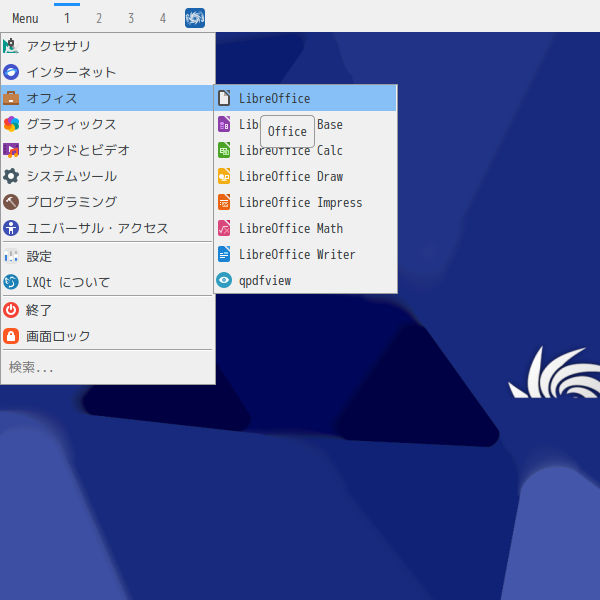Click the LibreOffice Draw icon
This screenshot has height=600, width=600.
(224, 176)
